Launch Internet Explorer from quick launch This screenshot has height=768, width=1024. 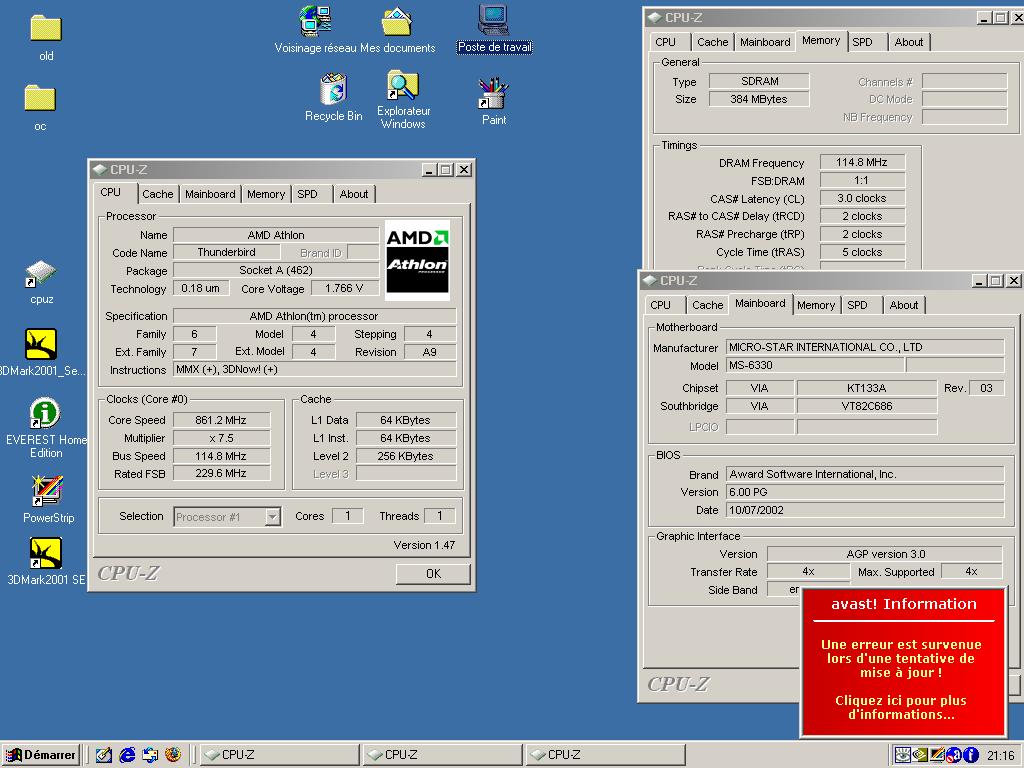click(127, 755)
